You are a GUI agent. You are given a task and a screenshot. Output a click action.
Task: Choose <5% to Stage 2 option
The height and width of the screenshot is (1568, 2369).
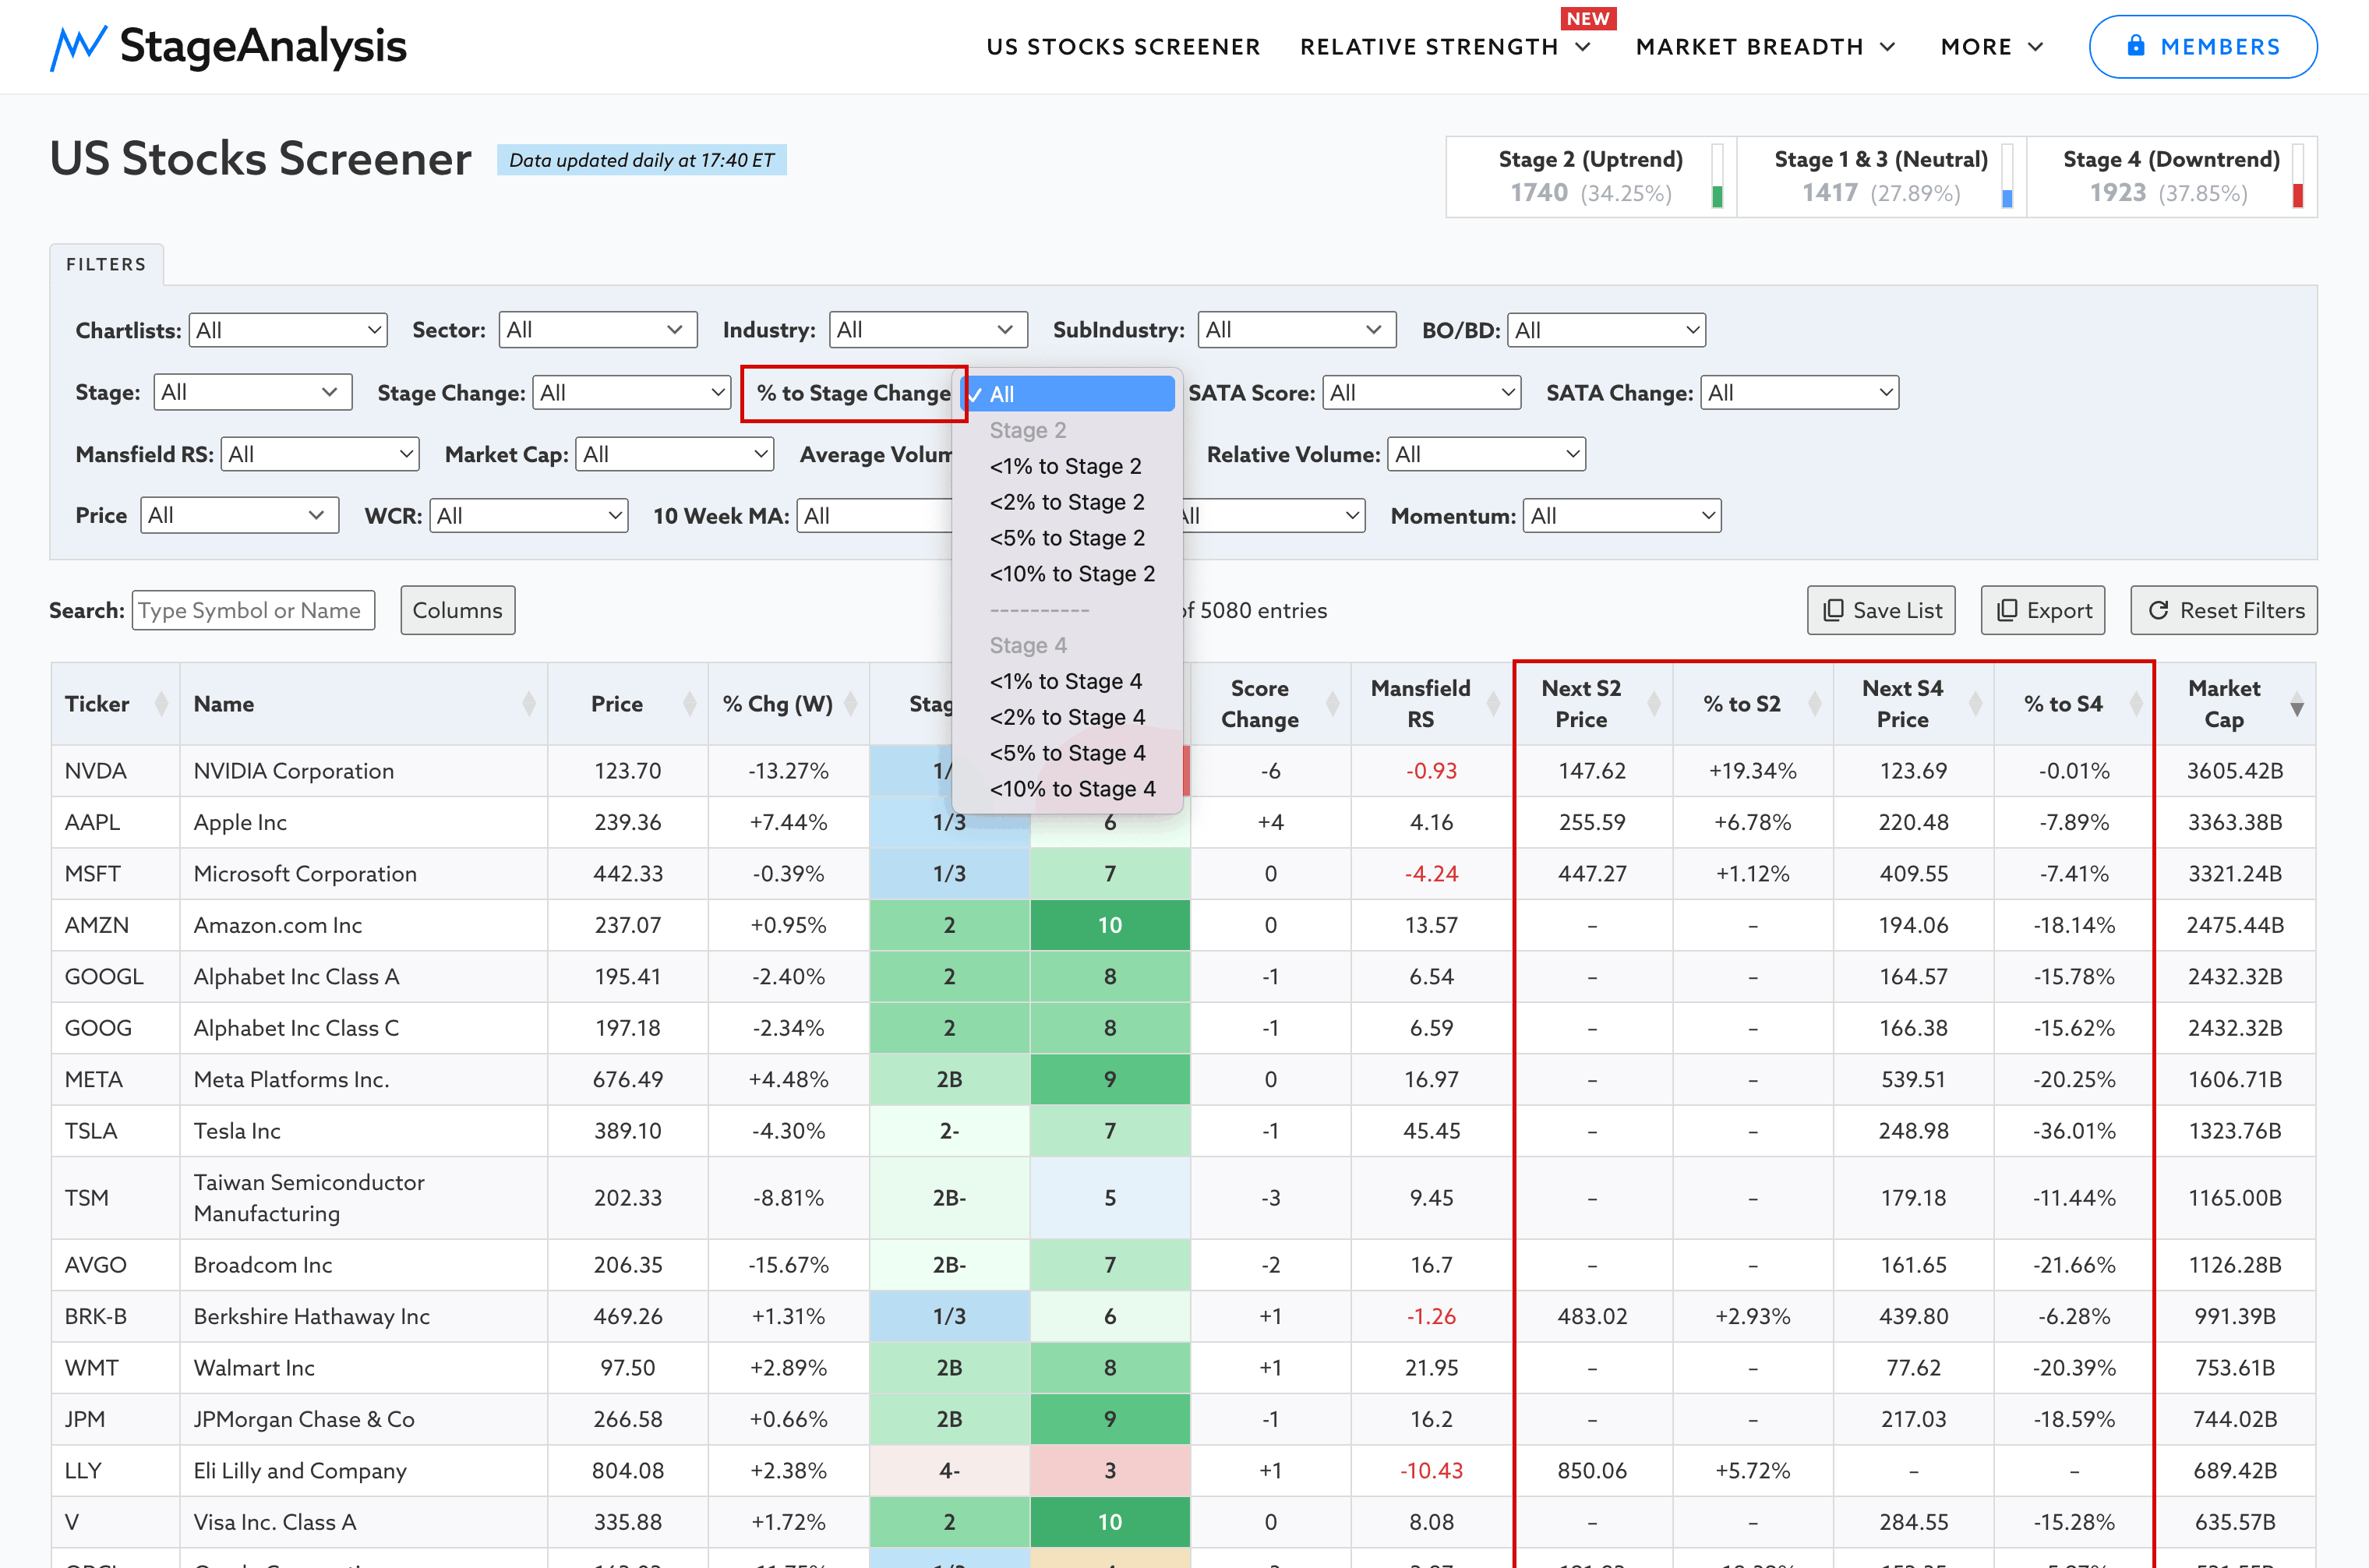coord(1068,538)
